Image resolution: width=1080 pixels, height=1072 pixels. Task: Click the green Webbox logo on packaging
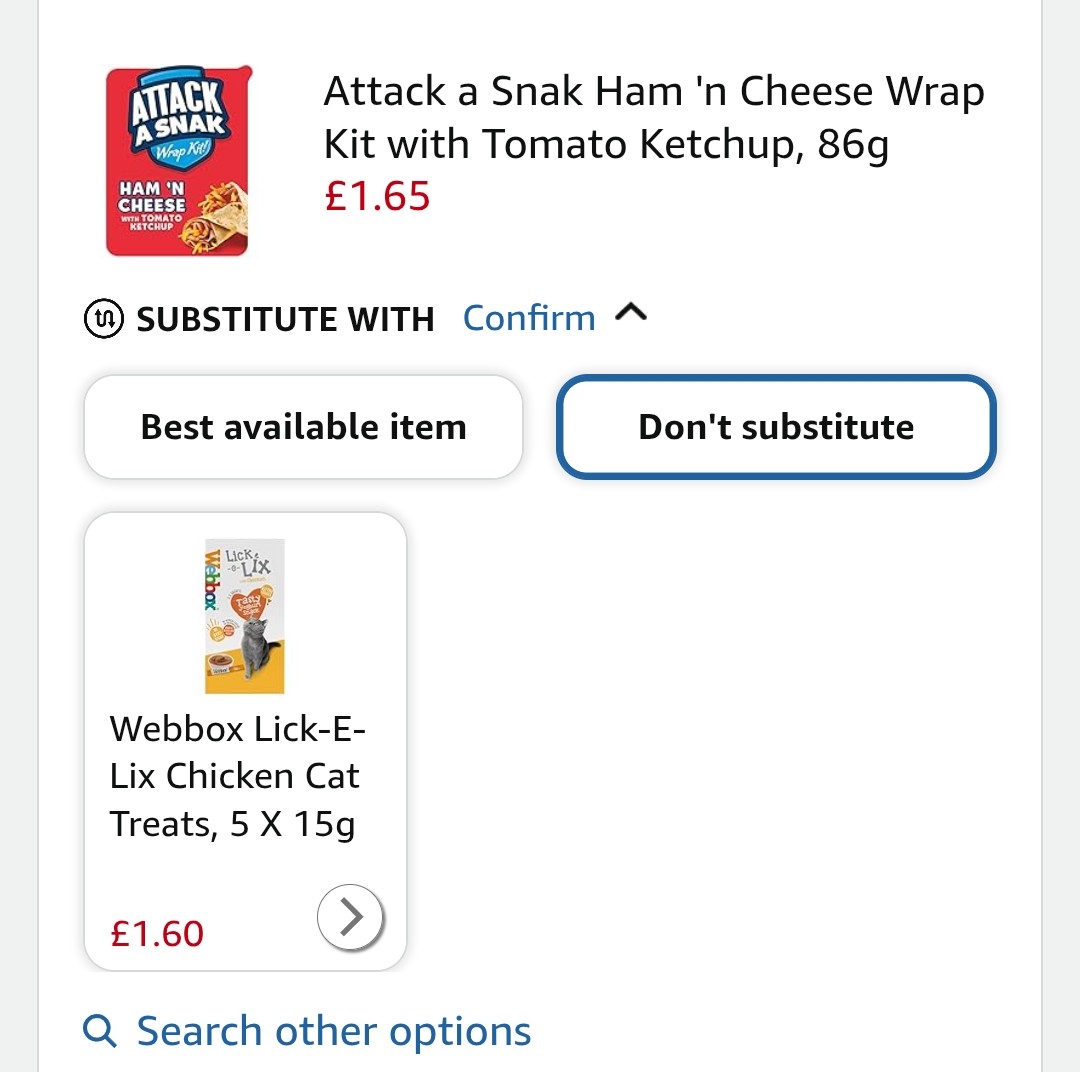pyautogui.click(x=212, y=579)
